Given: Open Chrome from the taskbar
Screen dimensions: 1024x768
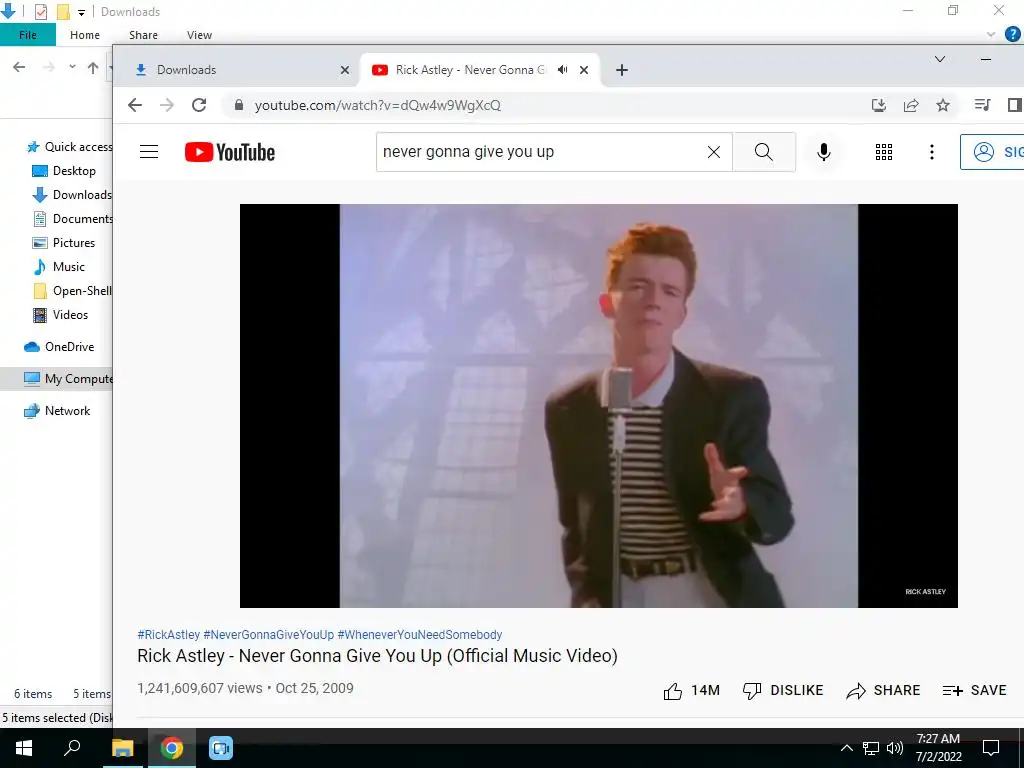Looking at the screenshot, I should click(172, 748).
